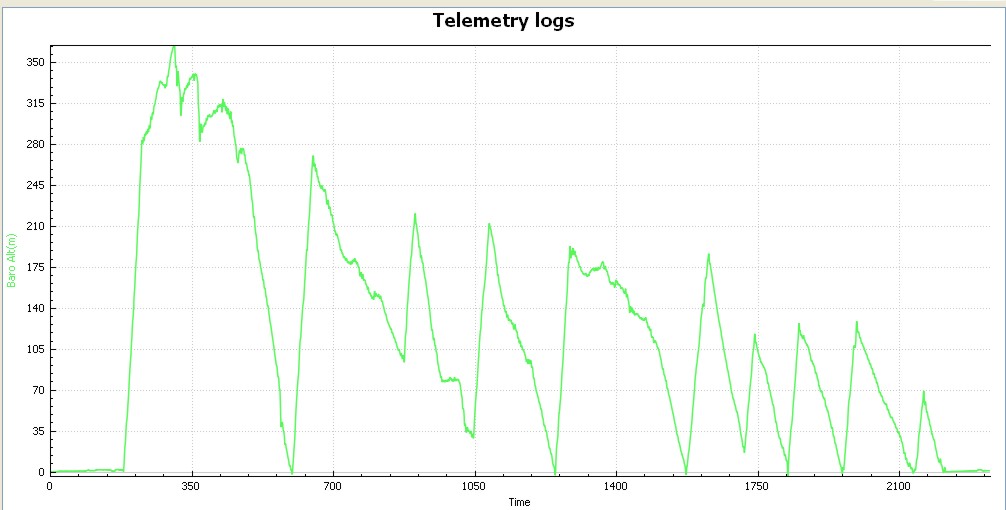Click the highest peak of the green curve
The width and height of the screenshot is (1006, 510).
point(173,46)
